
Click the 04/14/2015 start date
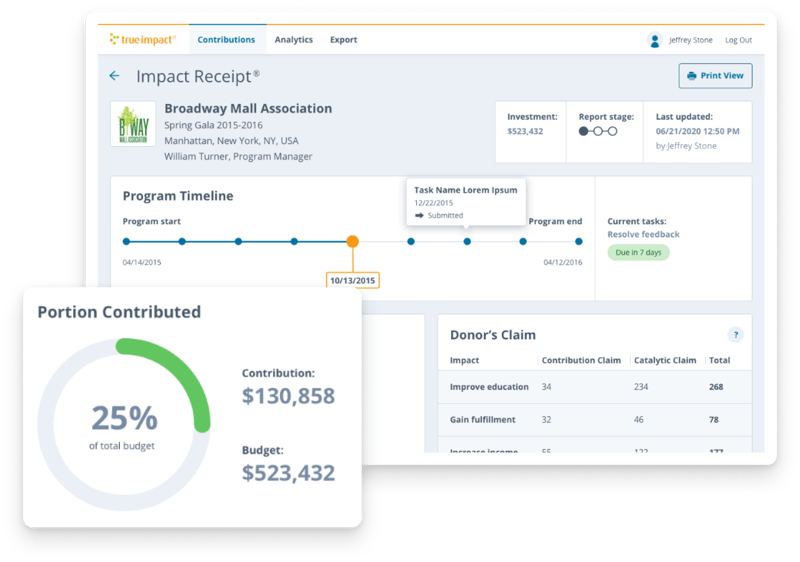(142, 262)
